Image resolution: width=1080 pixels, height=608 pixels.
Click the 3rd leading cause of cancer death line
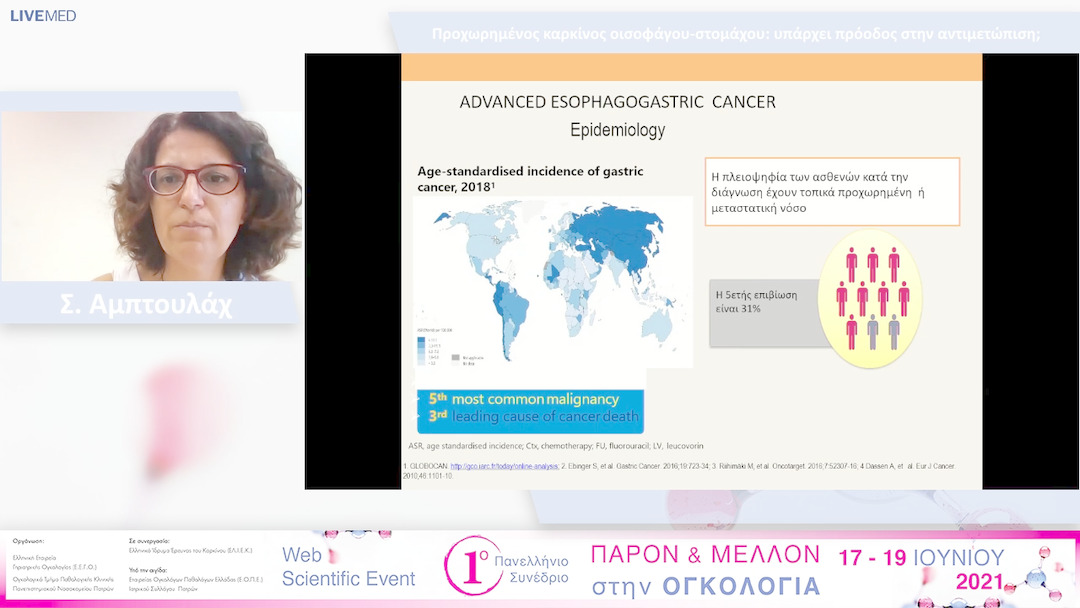[x=533, y=416]
